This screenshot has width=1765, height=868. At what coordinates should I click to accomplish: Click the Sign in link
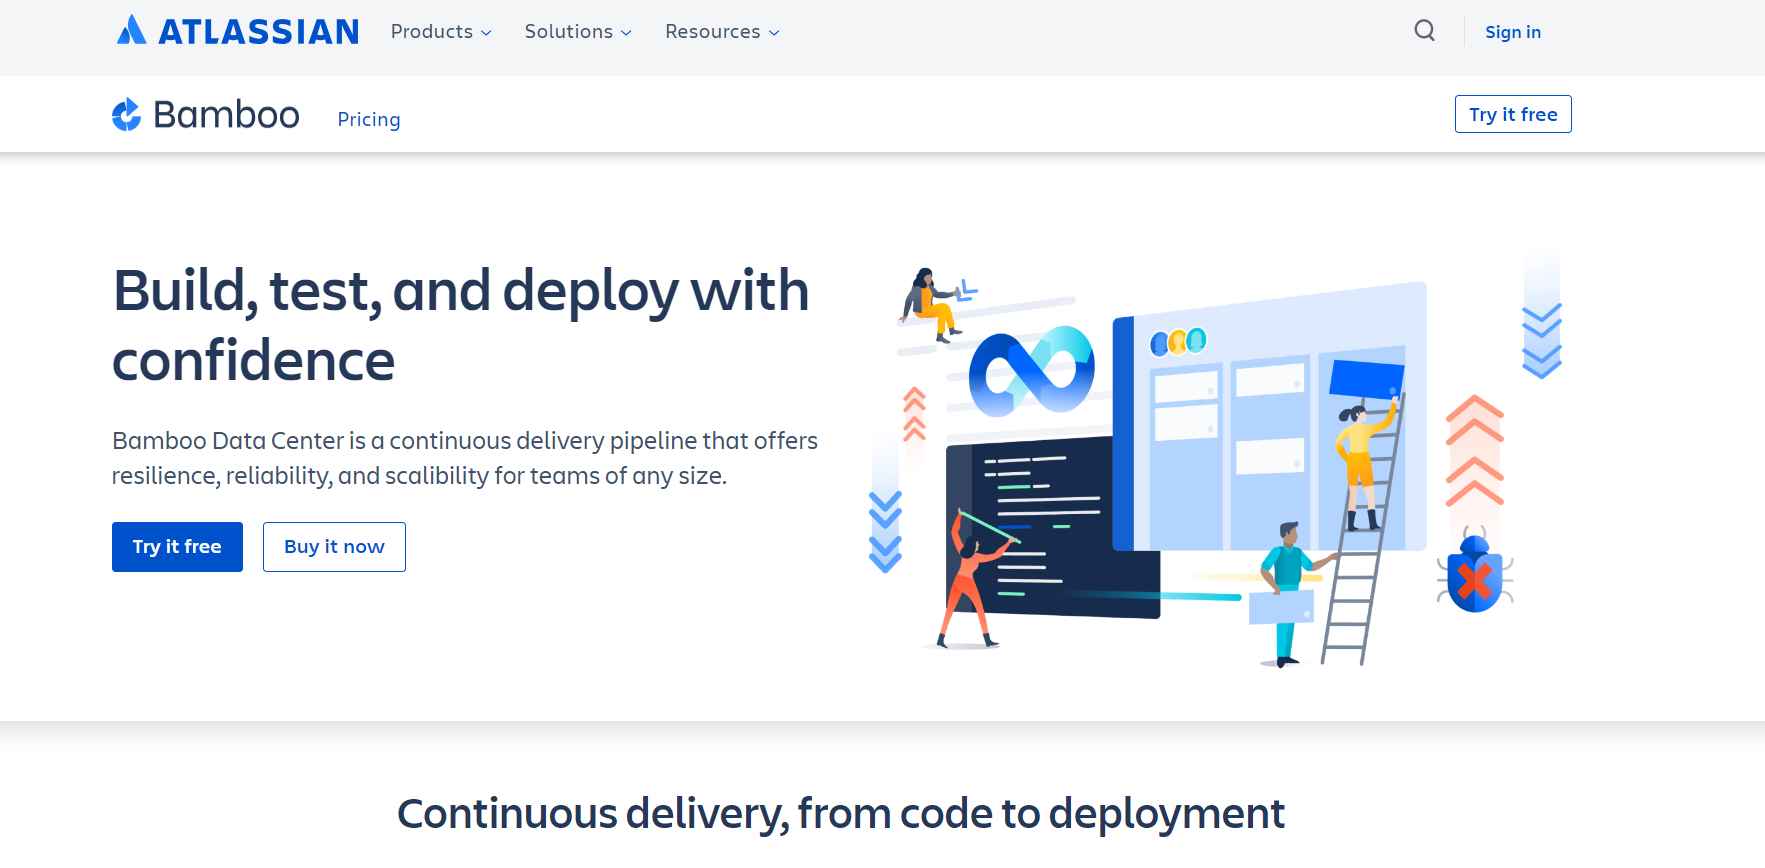coord(1513,32)
